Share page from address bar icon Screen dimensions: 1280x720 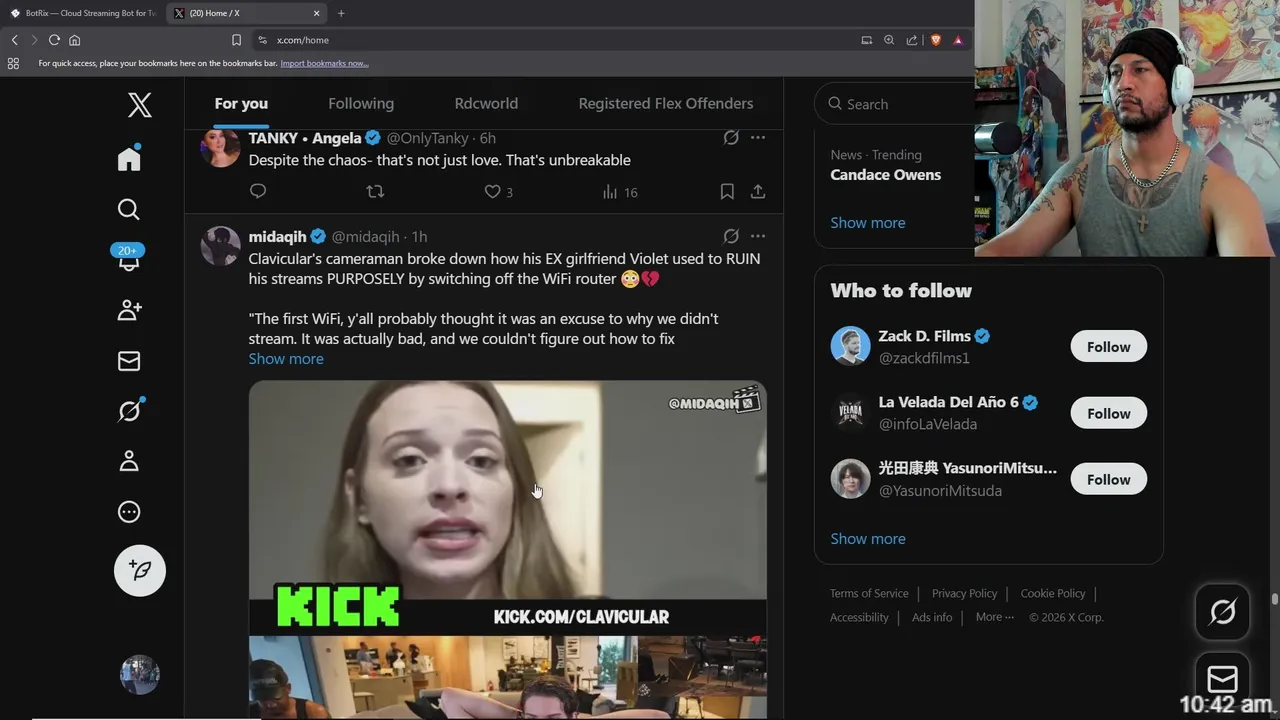click(x=912, y=40)
